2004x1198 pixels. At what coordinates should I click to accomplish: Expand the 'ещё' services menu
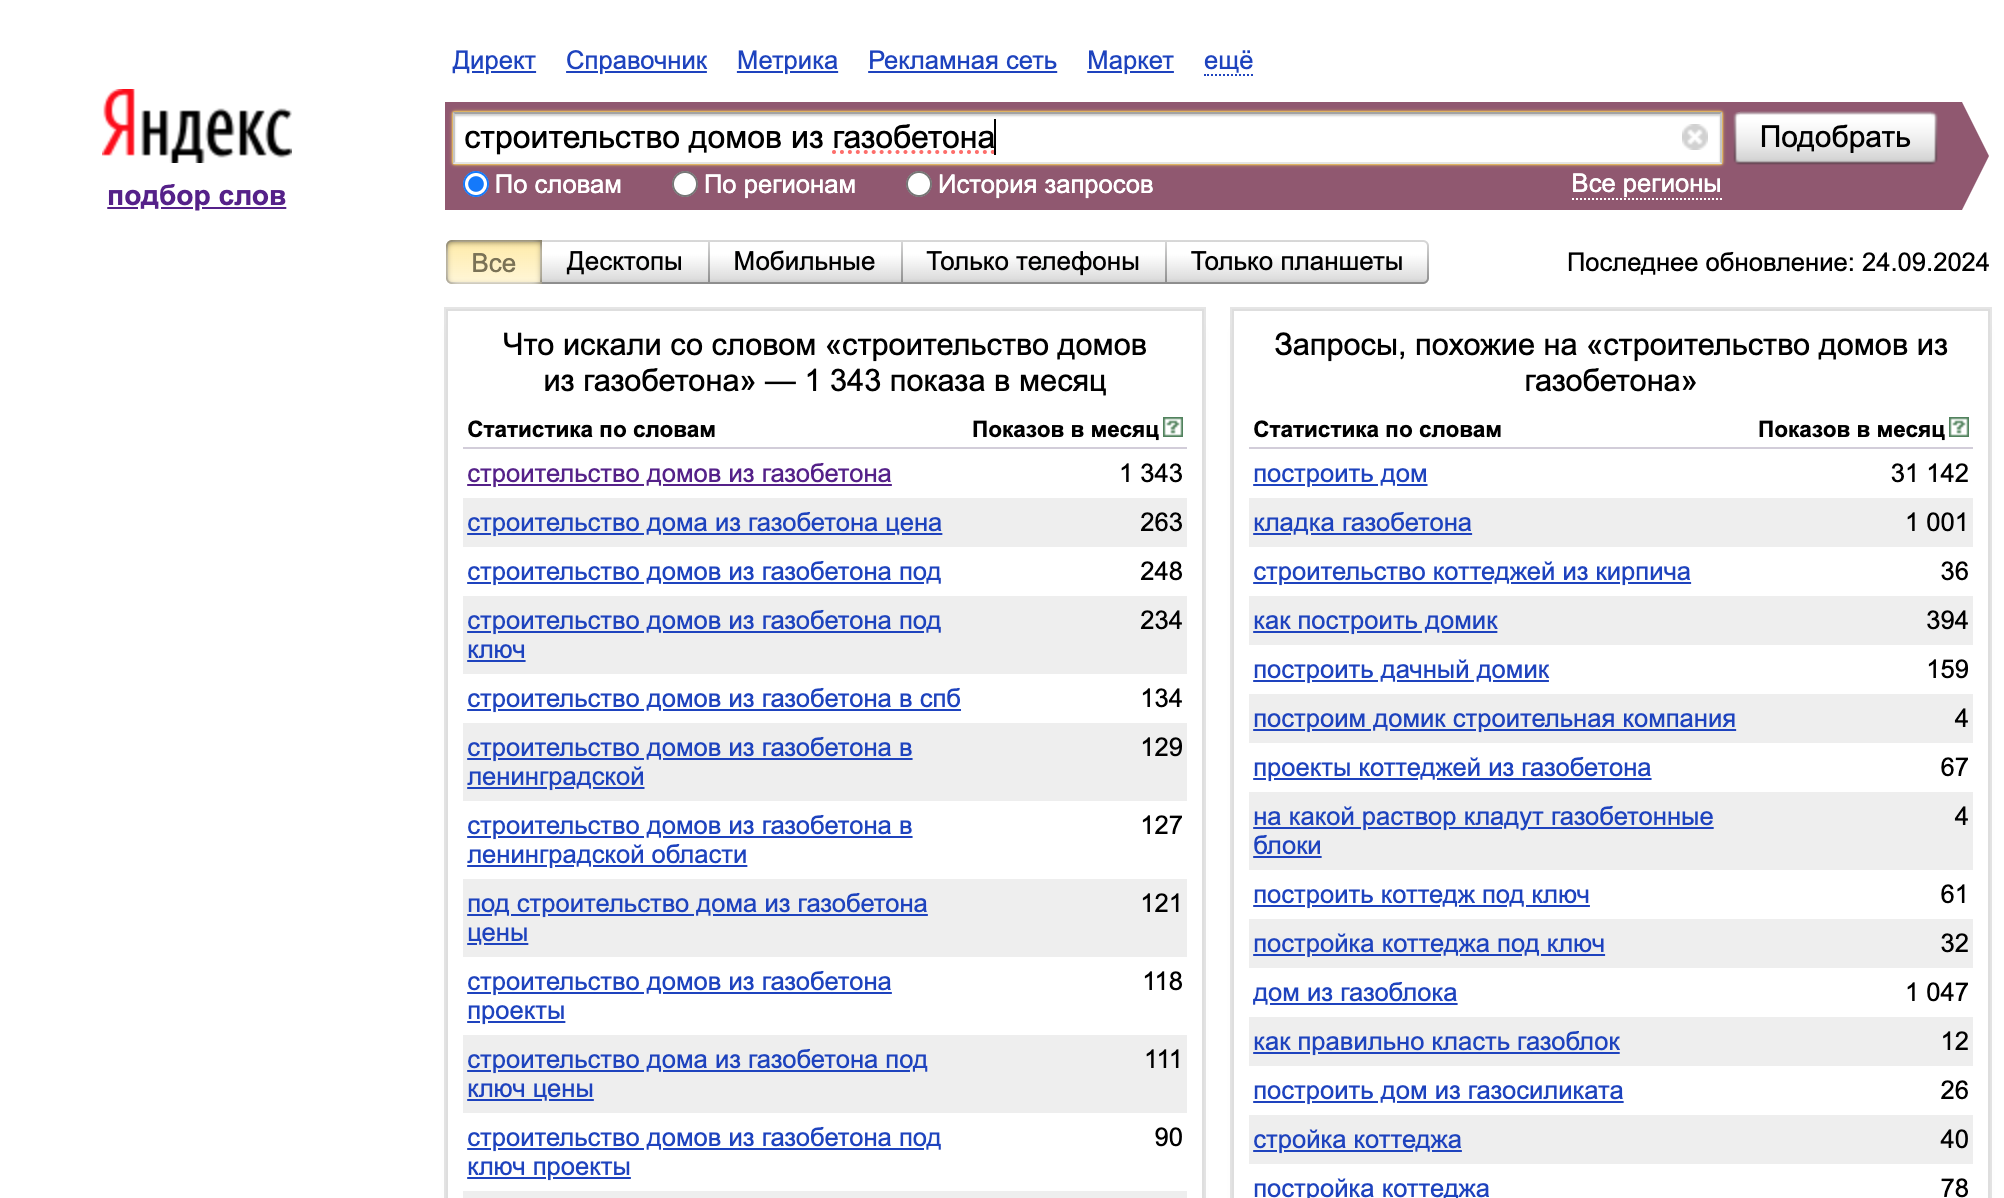pos(1228,61)
